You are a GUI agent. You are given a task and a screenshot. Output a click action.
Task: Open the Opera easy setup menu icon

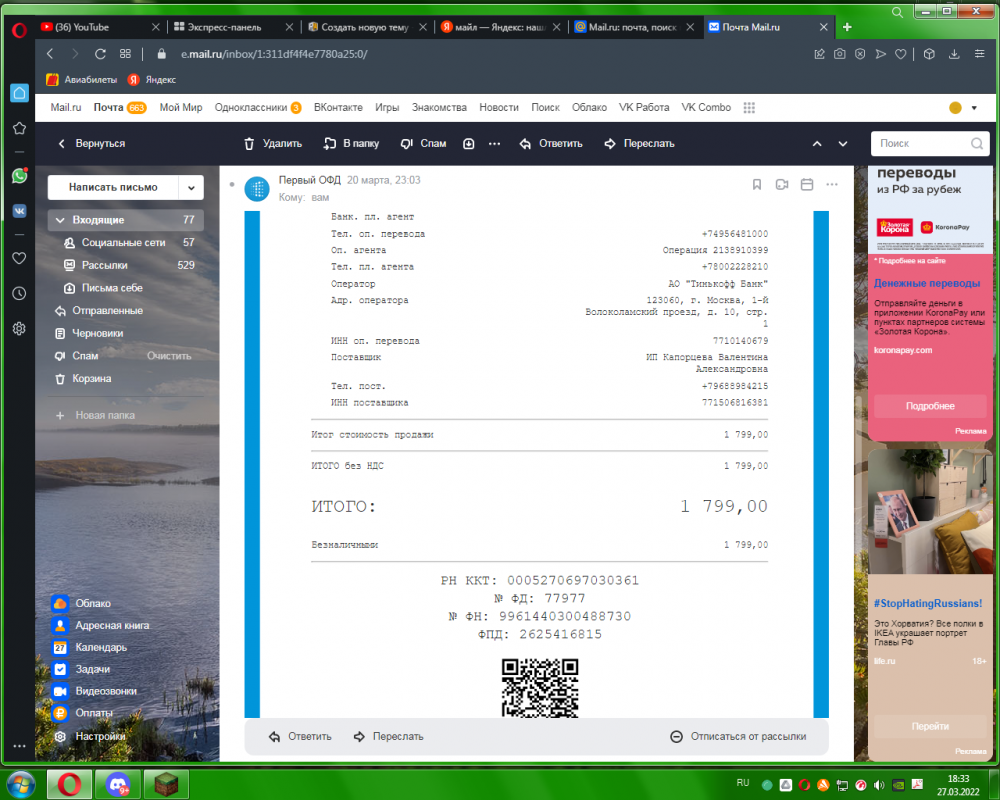pyautogui.click(x=980, y=54)
